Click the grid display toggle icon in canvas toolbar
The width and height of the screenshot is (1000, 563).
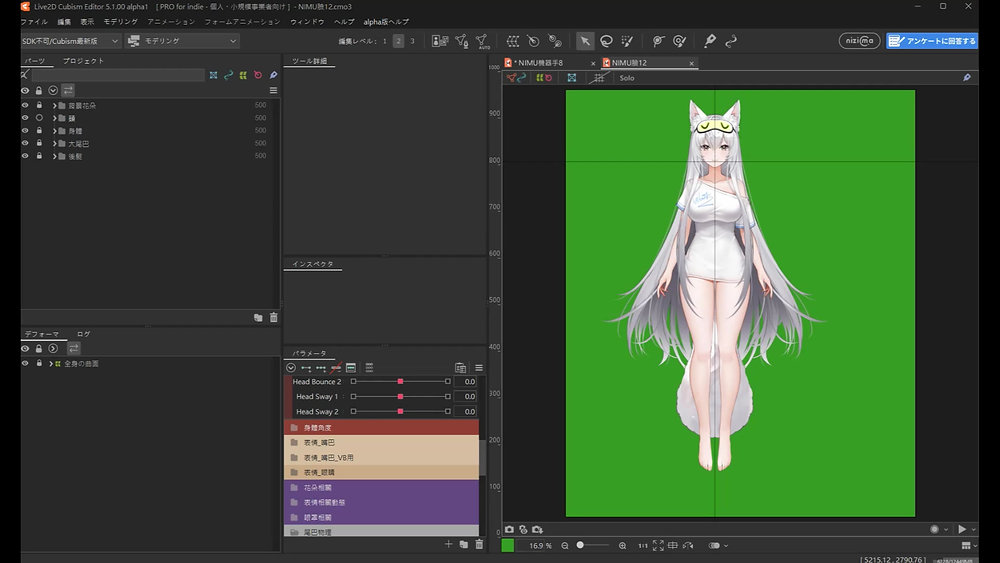point(598,78)
